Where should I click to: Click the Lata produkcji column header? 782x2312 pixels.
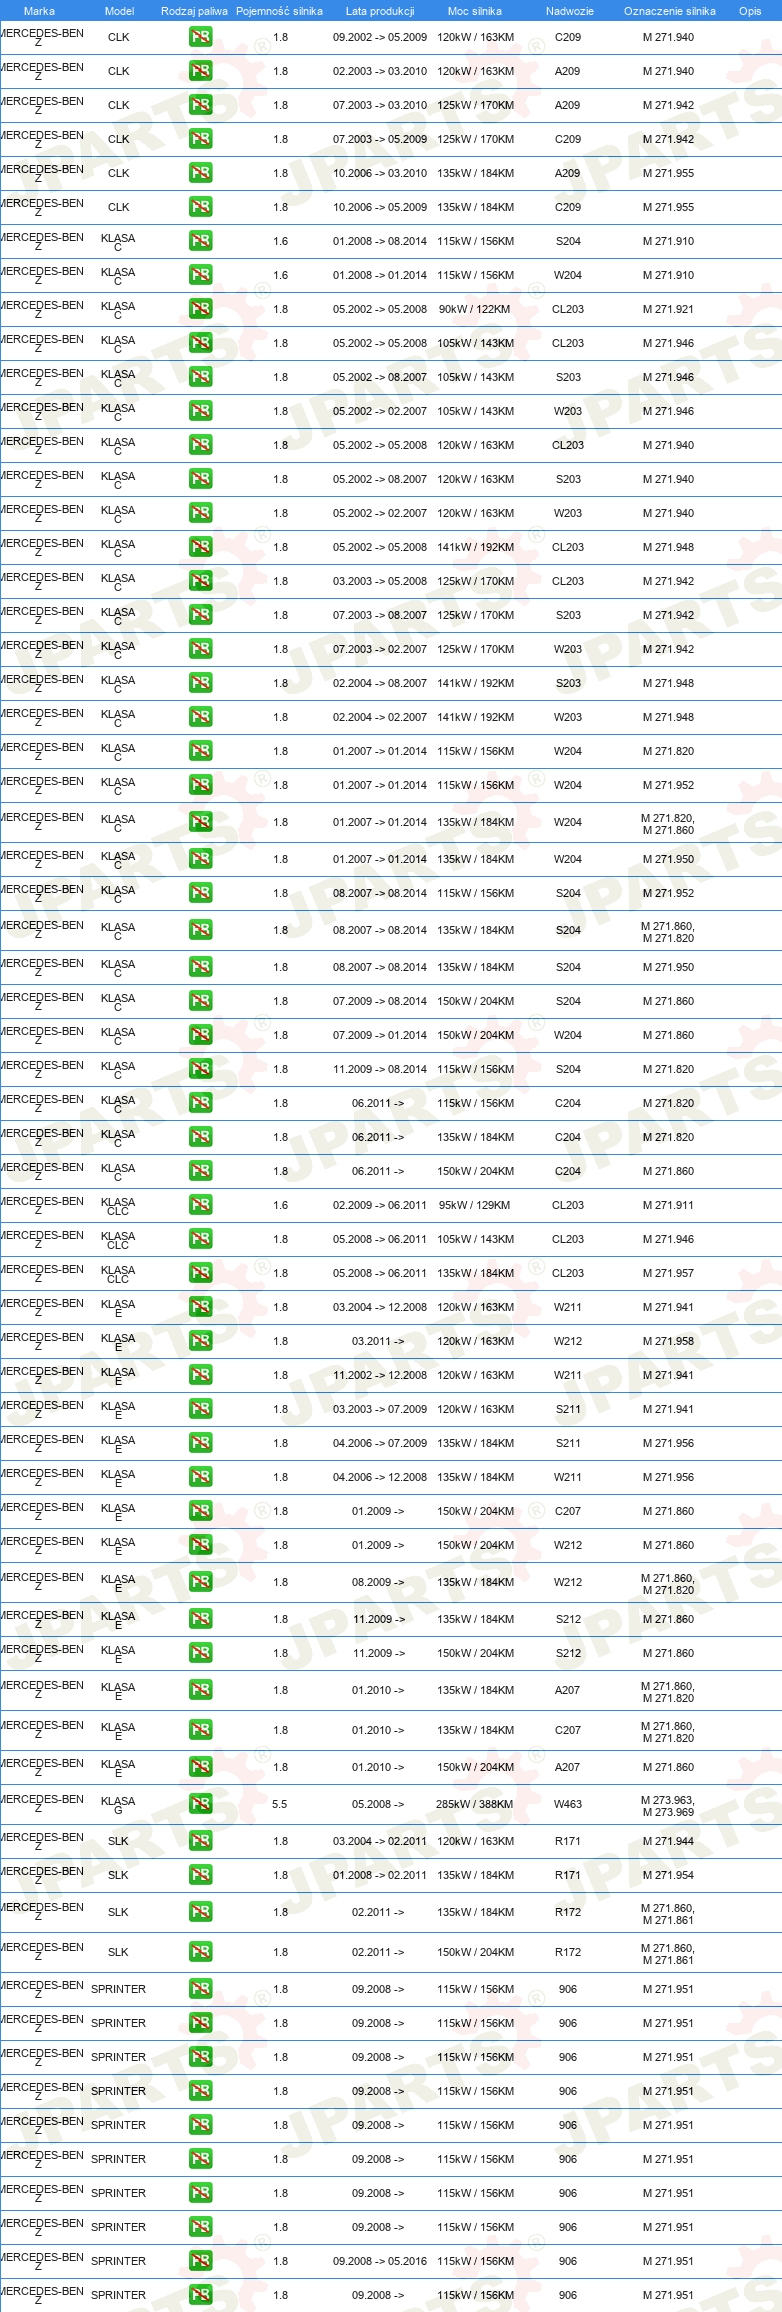click(x=380, y=11)
